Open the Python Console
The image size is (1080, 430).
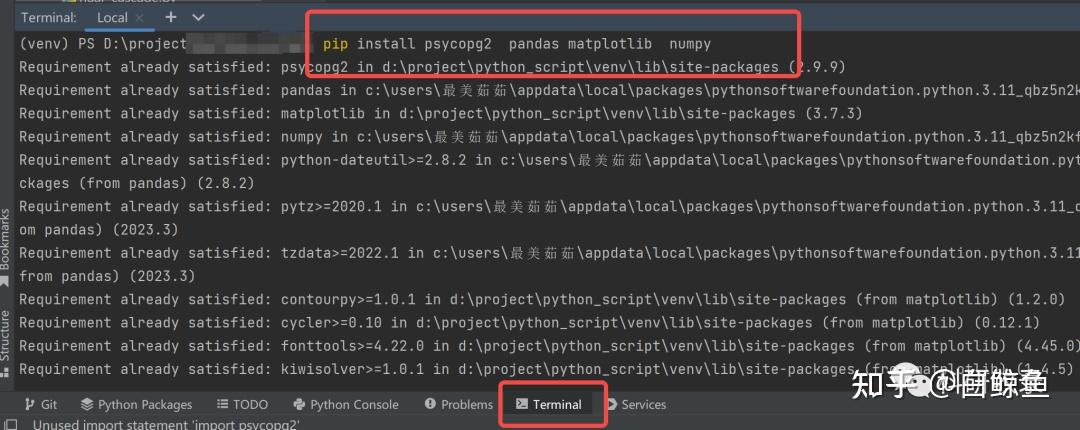tap(346, 404)
